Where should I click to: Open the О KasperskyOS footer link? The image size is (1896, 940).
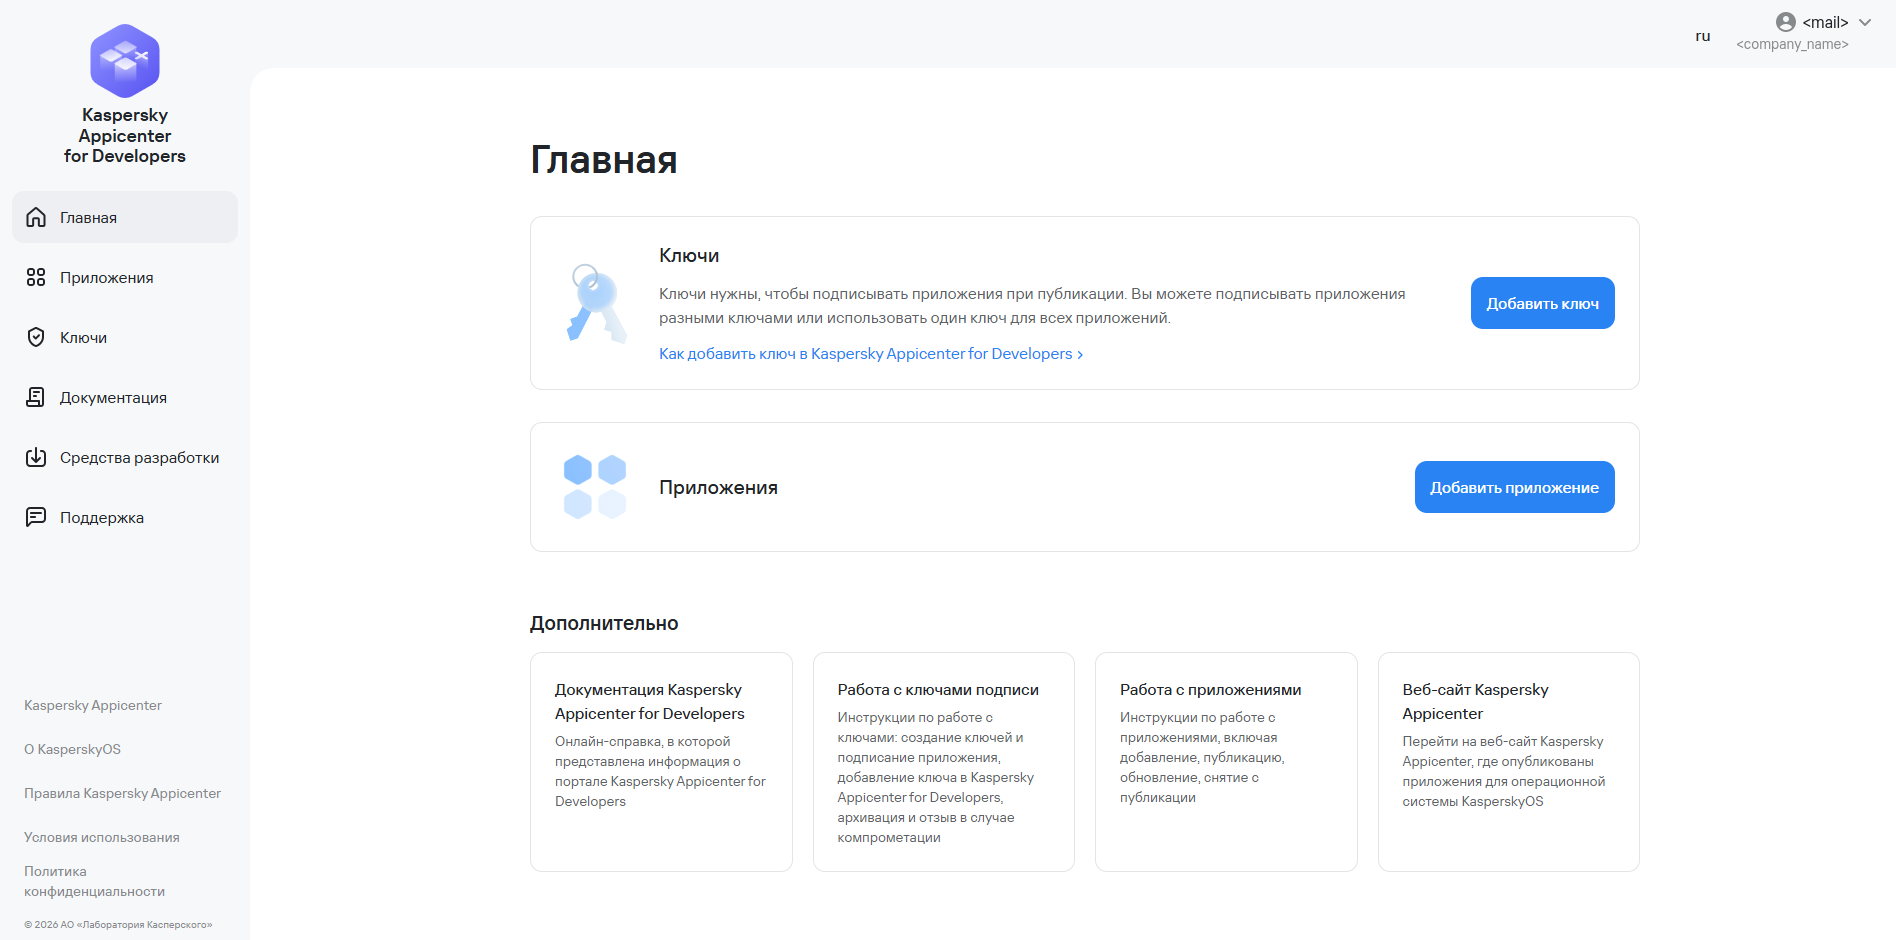point(72,749)
